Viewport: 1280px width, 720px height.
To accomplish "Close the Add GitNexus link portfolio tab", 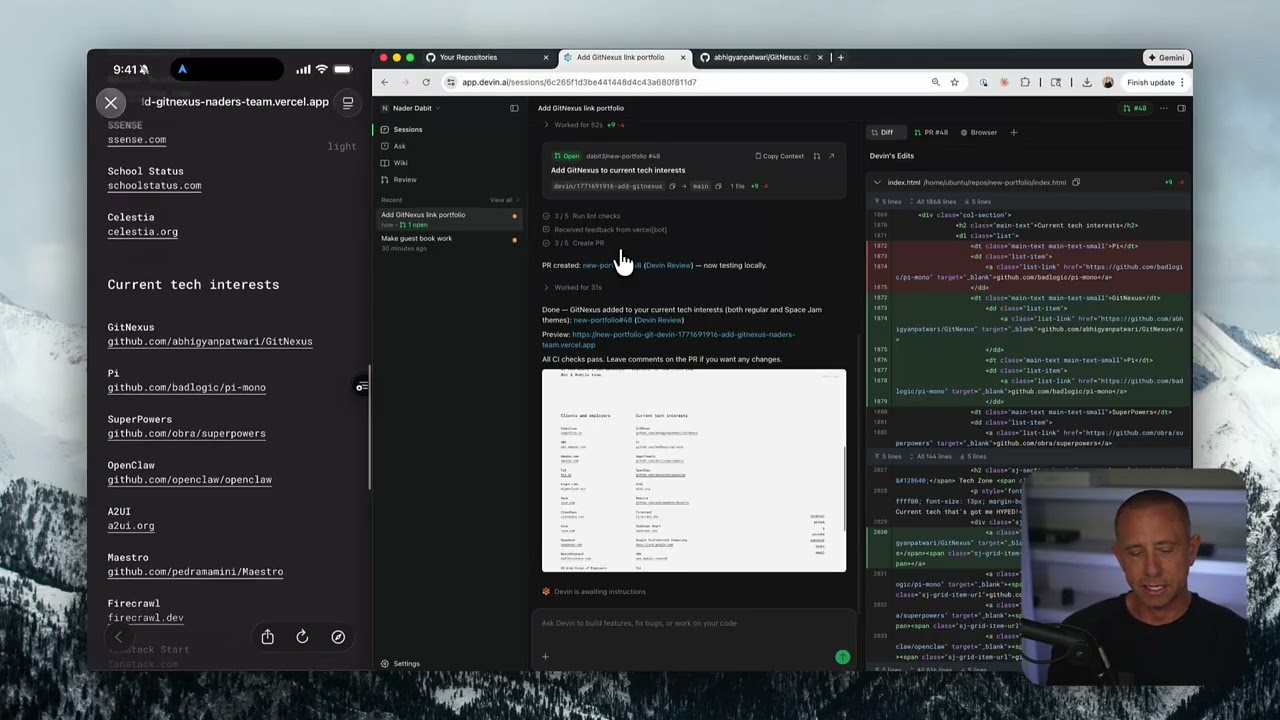I will (682, 57).
